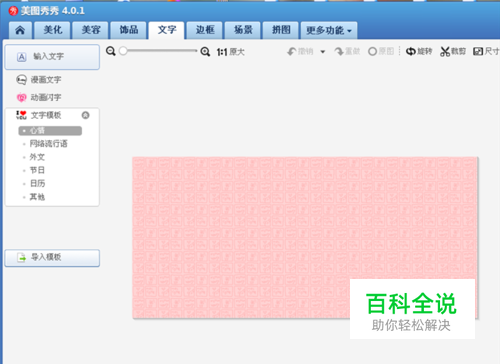Viewport: 500px width, 364px height.
Task: Switch to the 美容 tab
Action: coord(91,30)
